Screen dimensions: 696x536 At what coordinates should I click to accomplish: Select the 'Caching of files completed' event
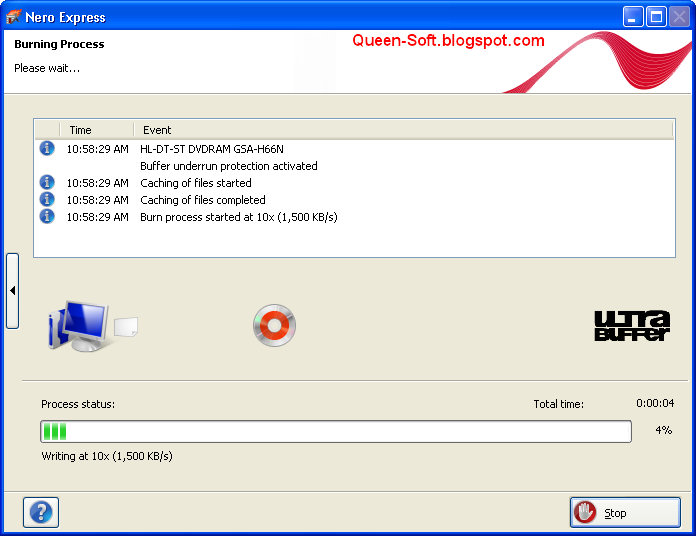pos(203,200)
